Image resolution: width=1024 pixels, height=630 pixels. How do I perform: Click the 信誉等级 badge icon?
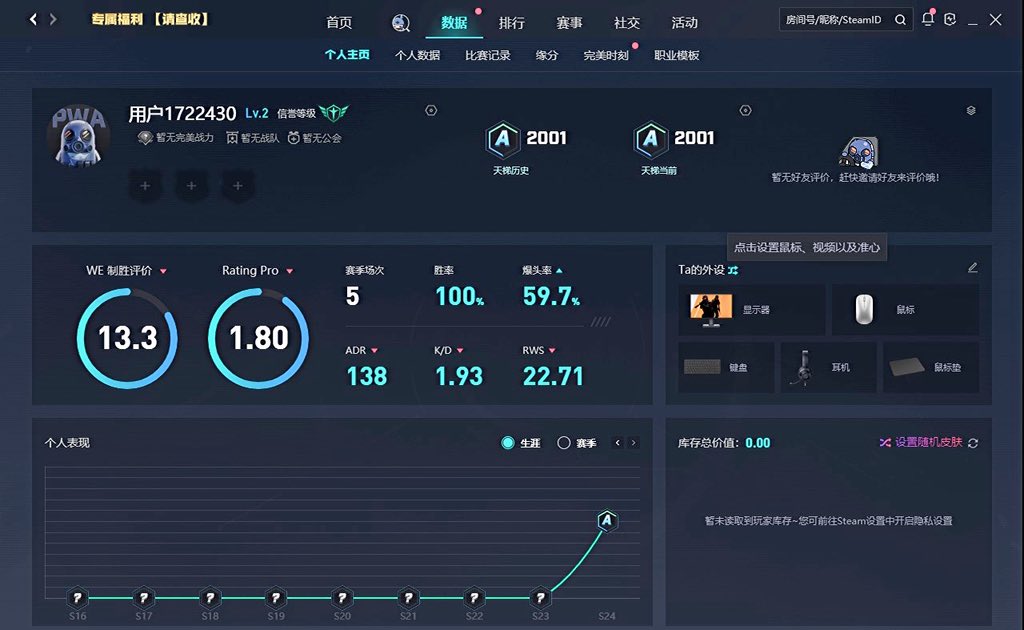[334, 113]
